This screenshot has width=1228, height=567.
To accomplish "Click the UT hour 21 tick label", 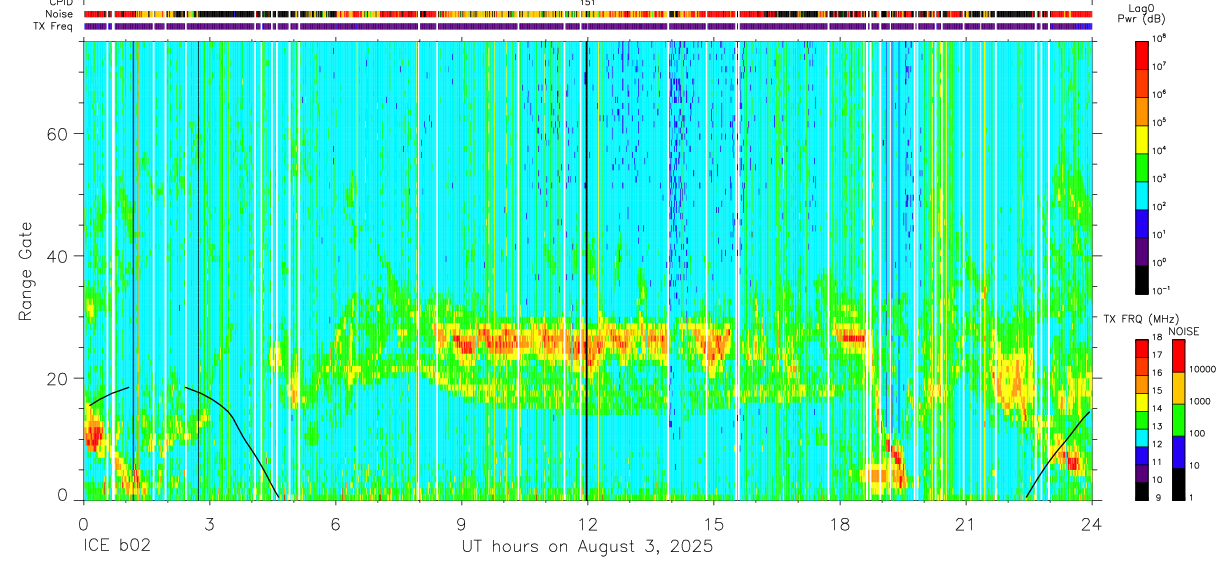I will click(x=966, y=523).
